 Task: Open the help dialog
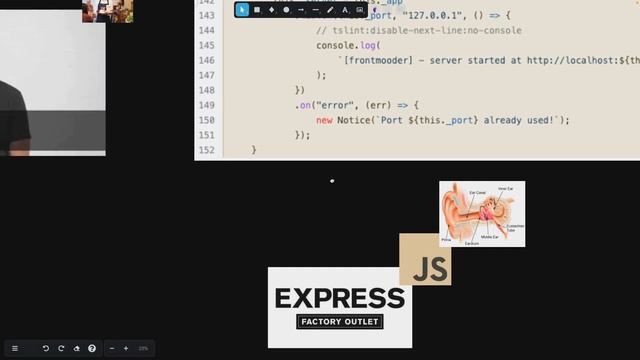[92, 349]
